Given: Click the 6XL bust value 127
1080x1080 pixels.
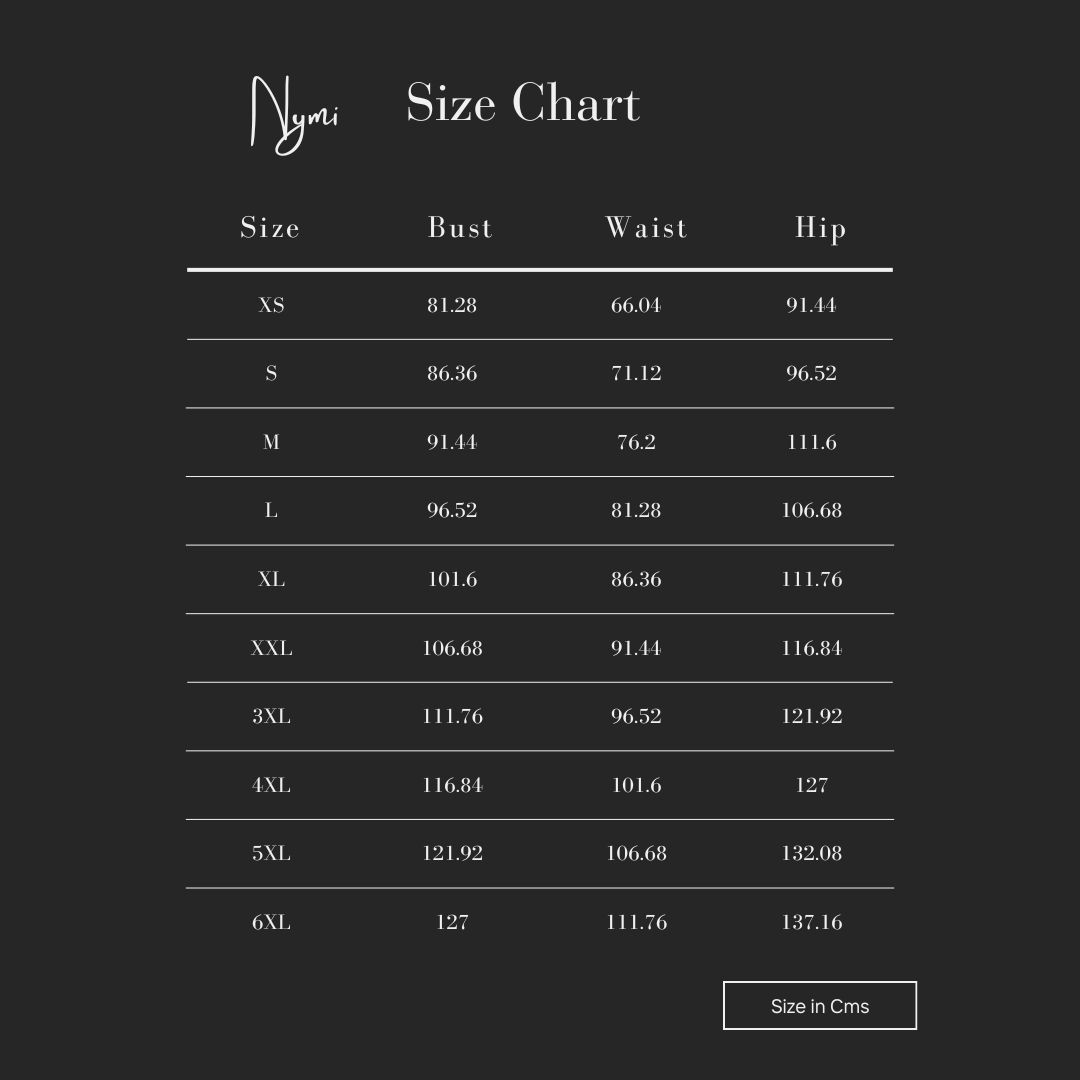Looking at the screenshot, I should coord(452,922).
